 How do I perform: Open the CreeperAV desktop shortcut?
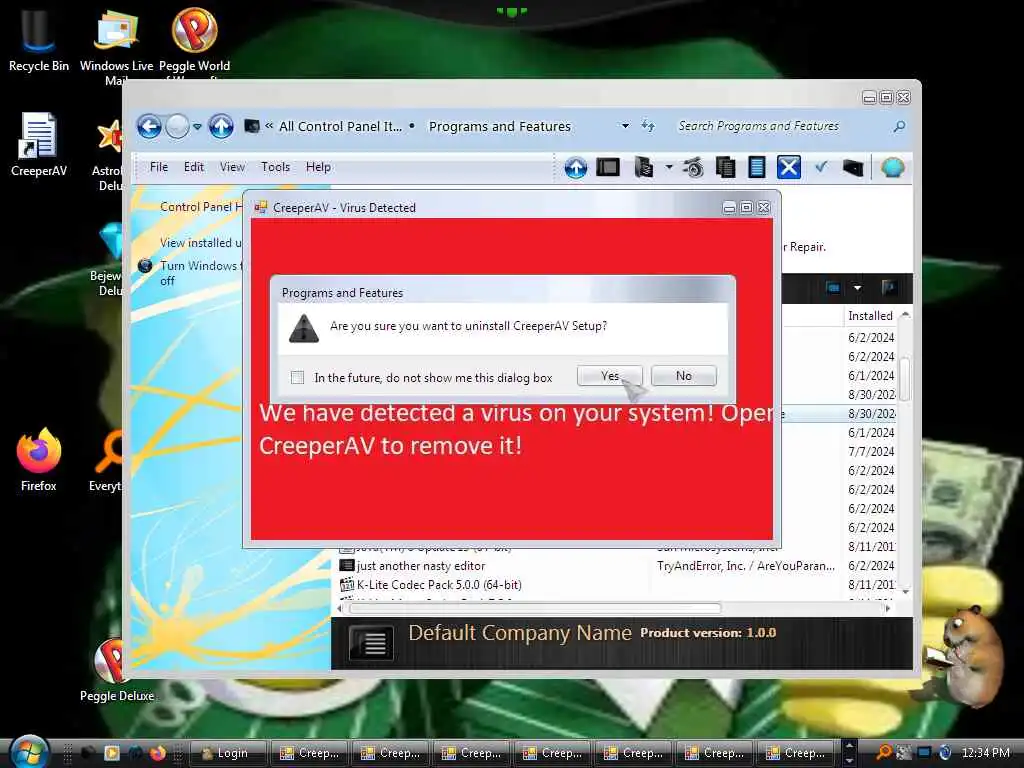tap(39, 145)
